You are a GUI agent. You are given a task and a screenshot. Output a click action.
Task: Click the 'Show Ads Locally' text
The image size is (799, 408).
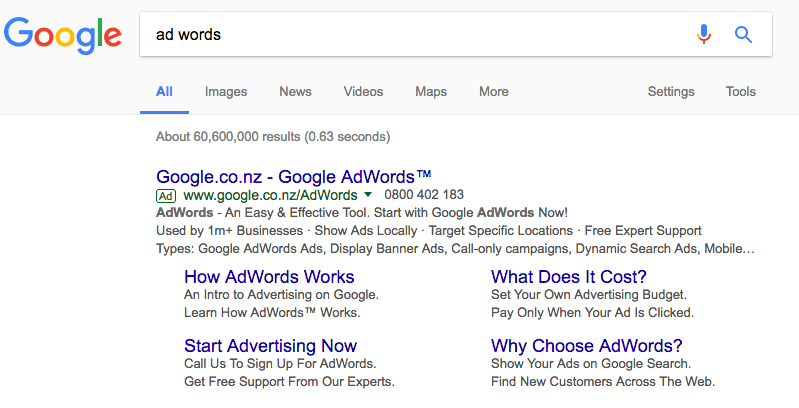click(x=366, y=231)
